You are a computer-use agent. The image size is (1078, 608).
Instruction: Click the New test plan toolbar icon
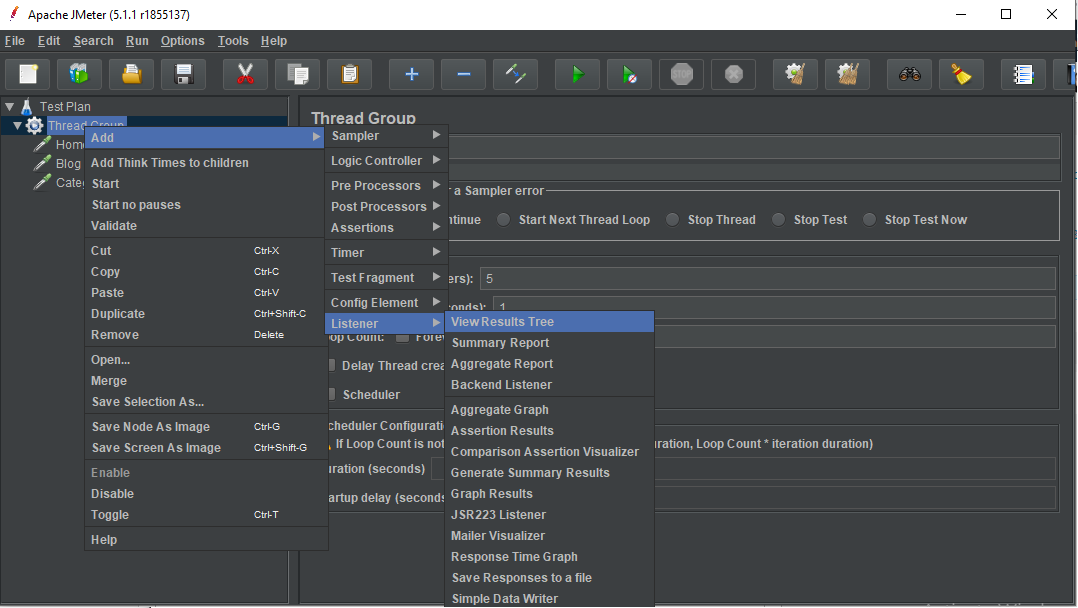[28, 74]
